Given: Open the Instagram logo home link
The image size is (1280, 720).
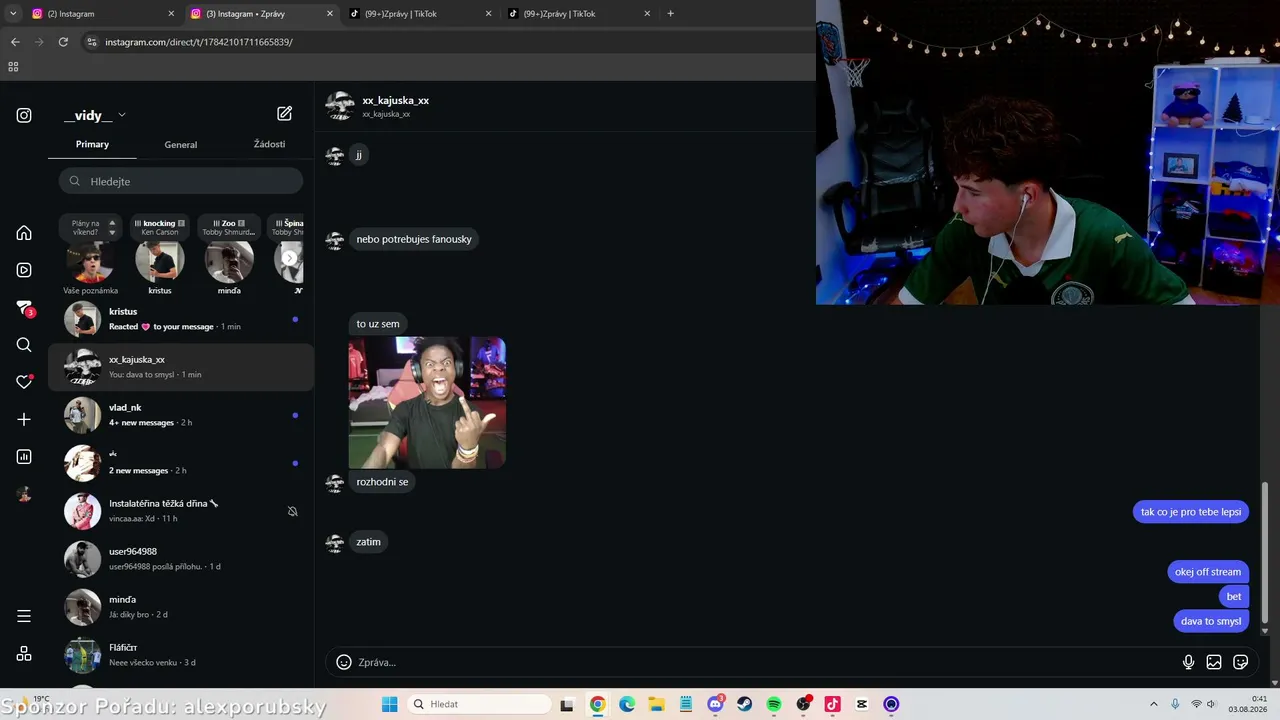Looking at the screenshot, I should [x=24, y=115].
